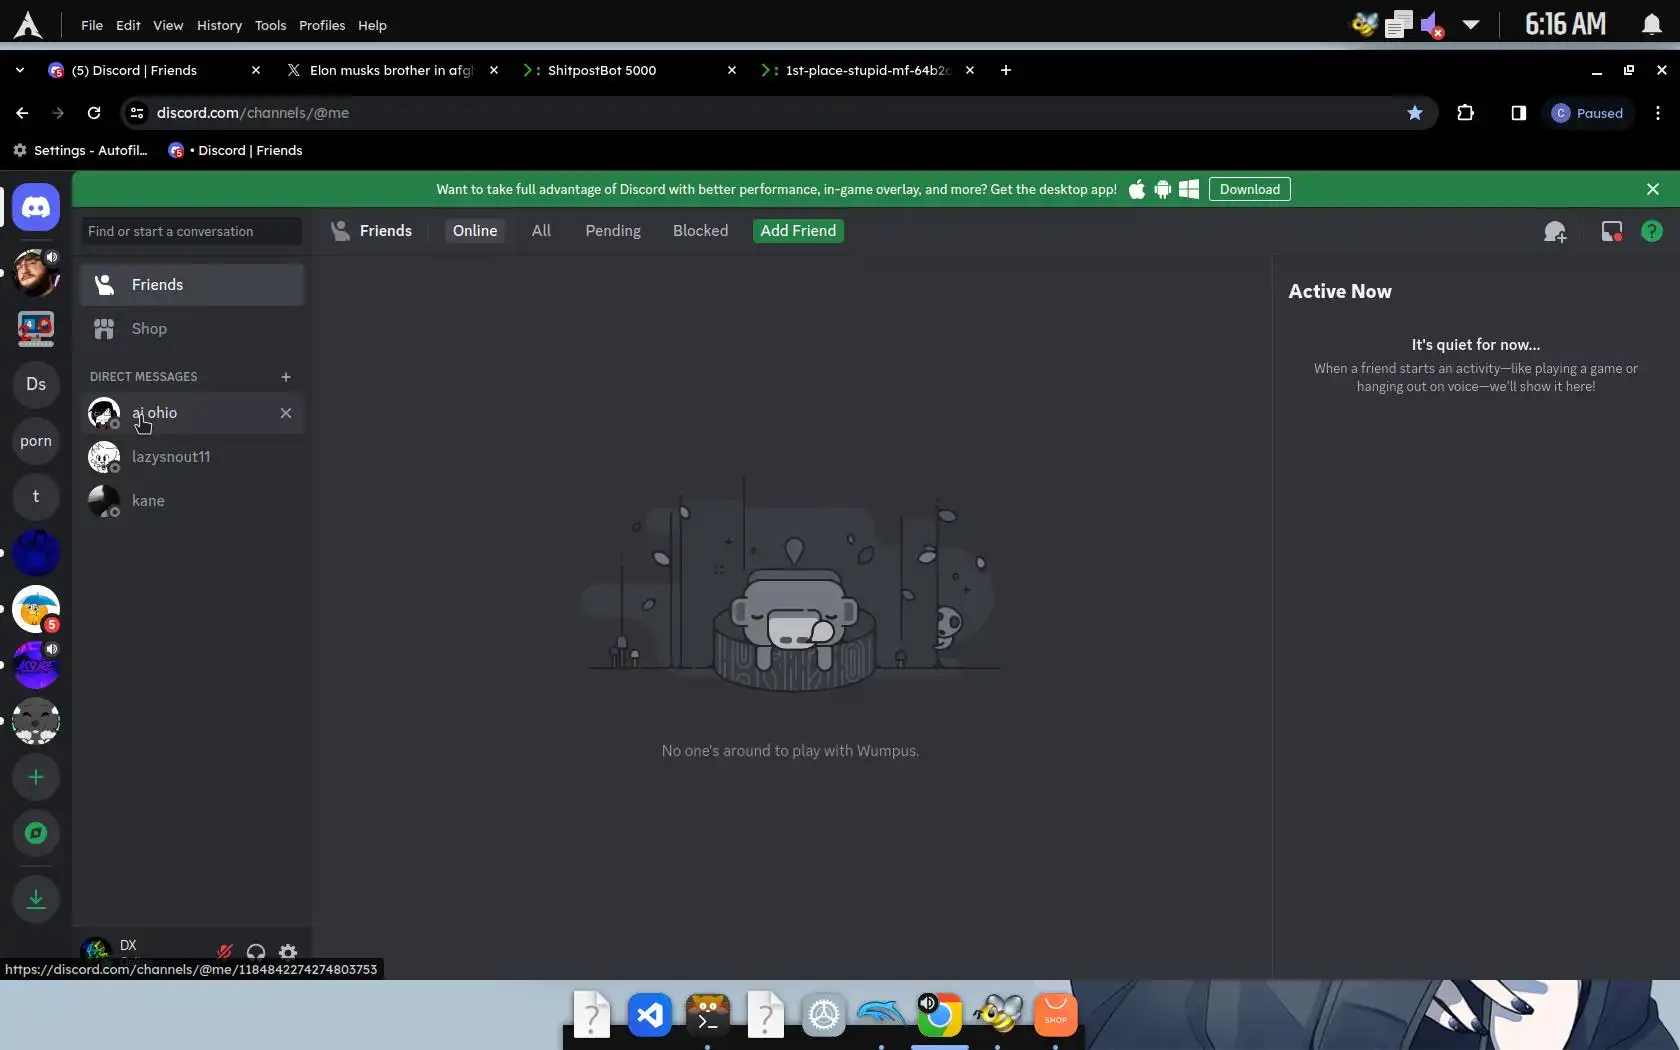
Task: Open the server labeled porn
Action: tap(36, 440)
